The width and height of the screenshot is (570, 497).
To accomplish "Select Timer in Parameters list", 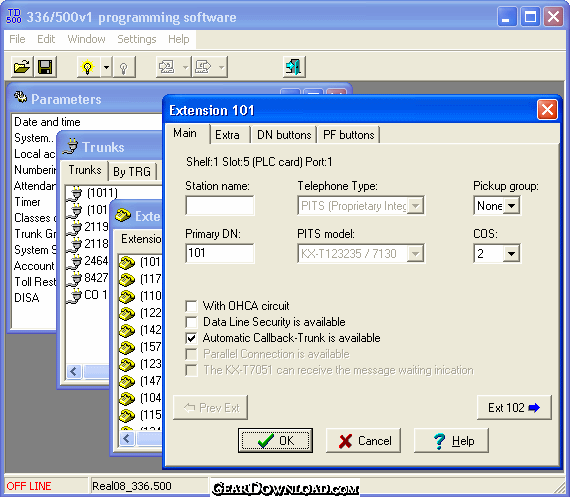I will [x=27, y=202].
